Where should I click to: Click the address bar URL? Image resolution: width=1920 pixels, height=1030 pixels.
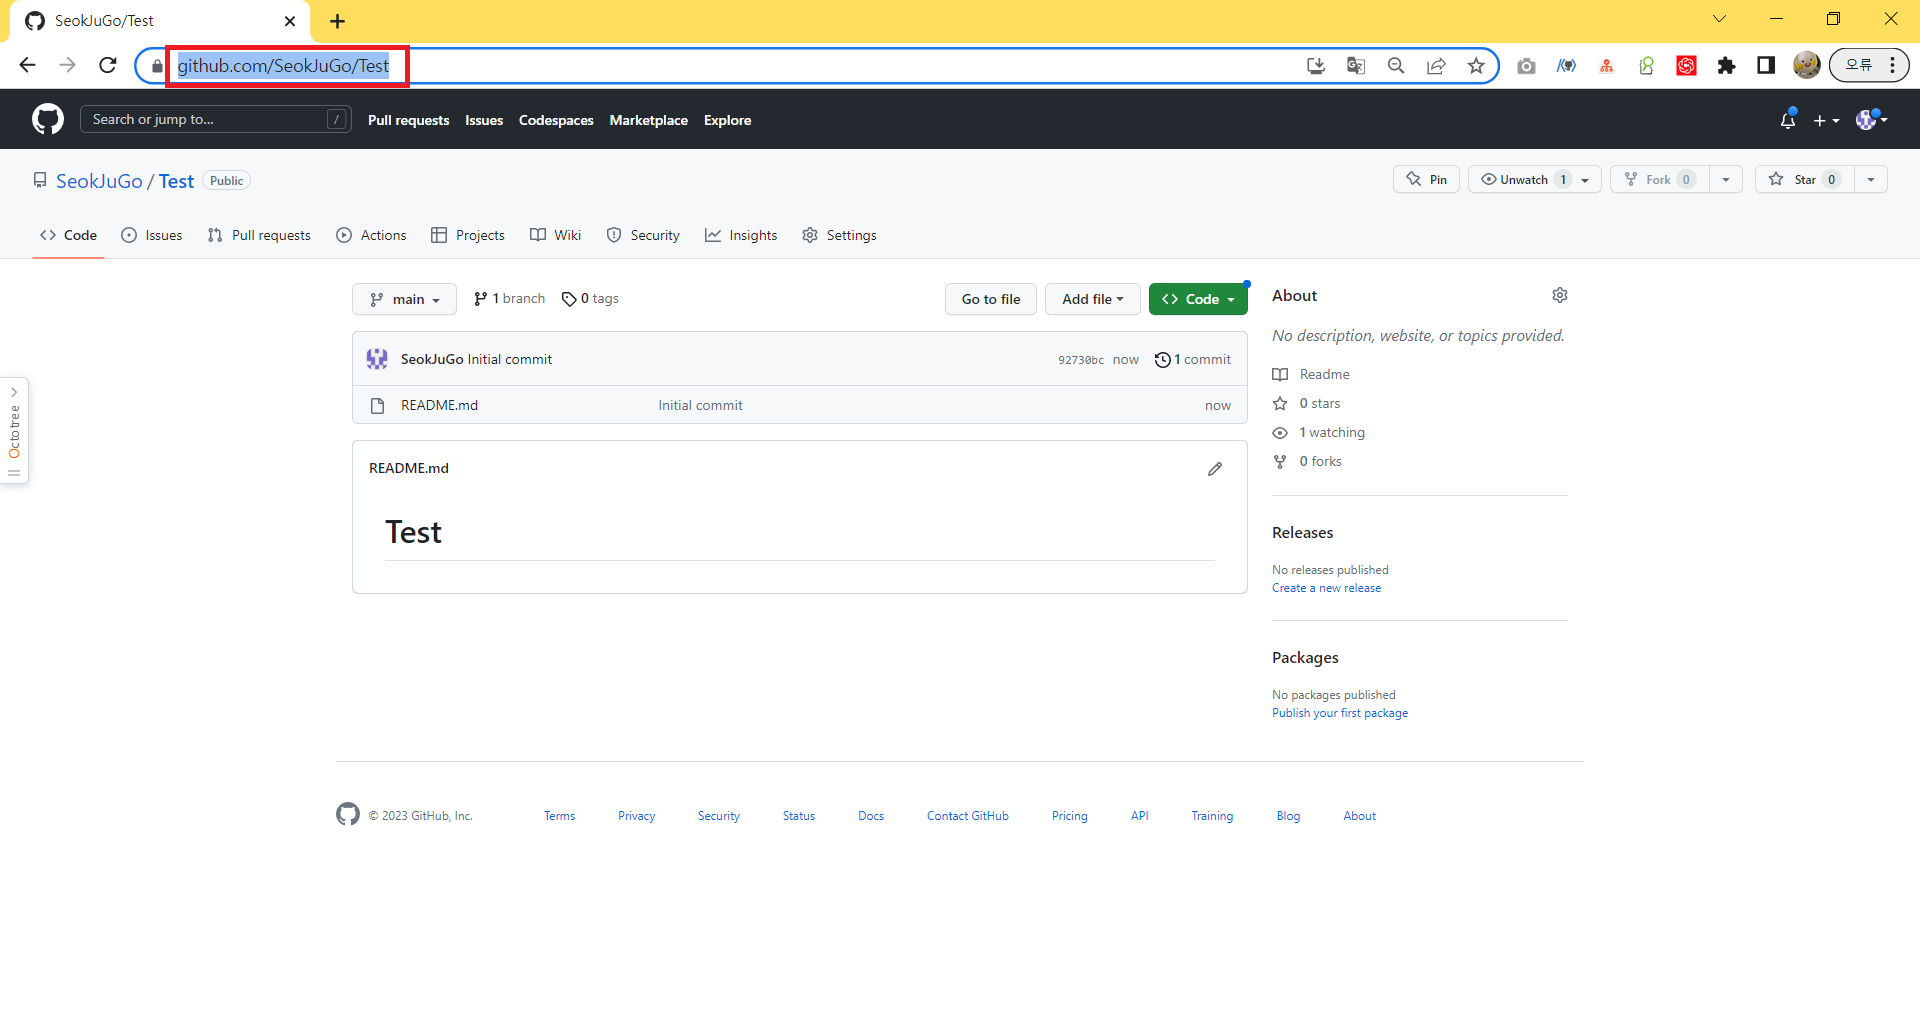coord(283,66)
